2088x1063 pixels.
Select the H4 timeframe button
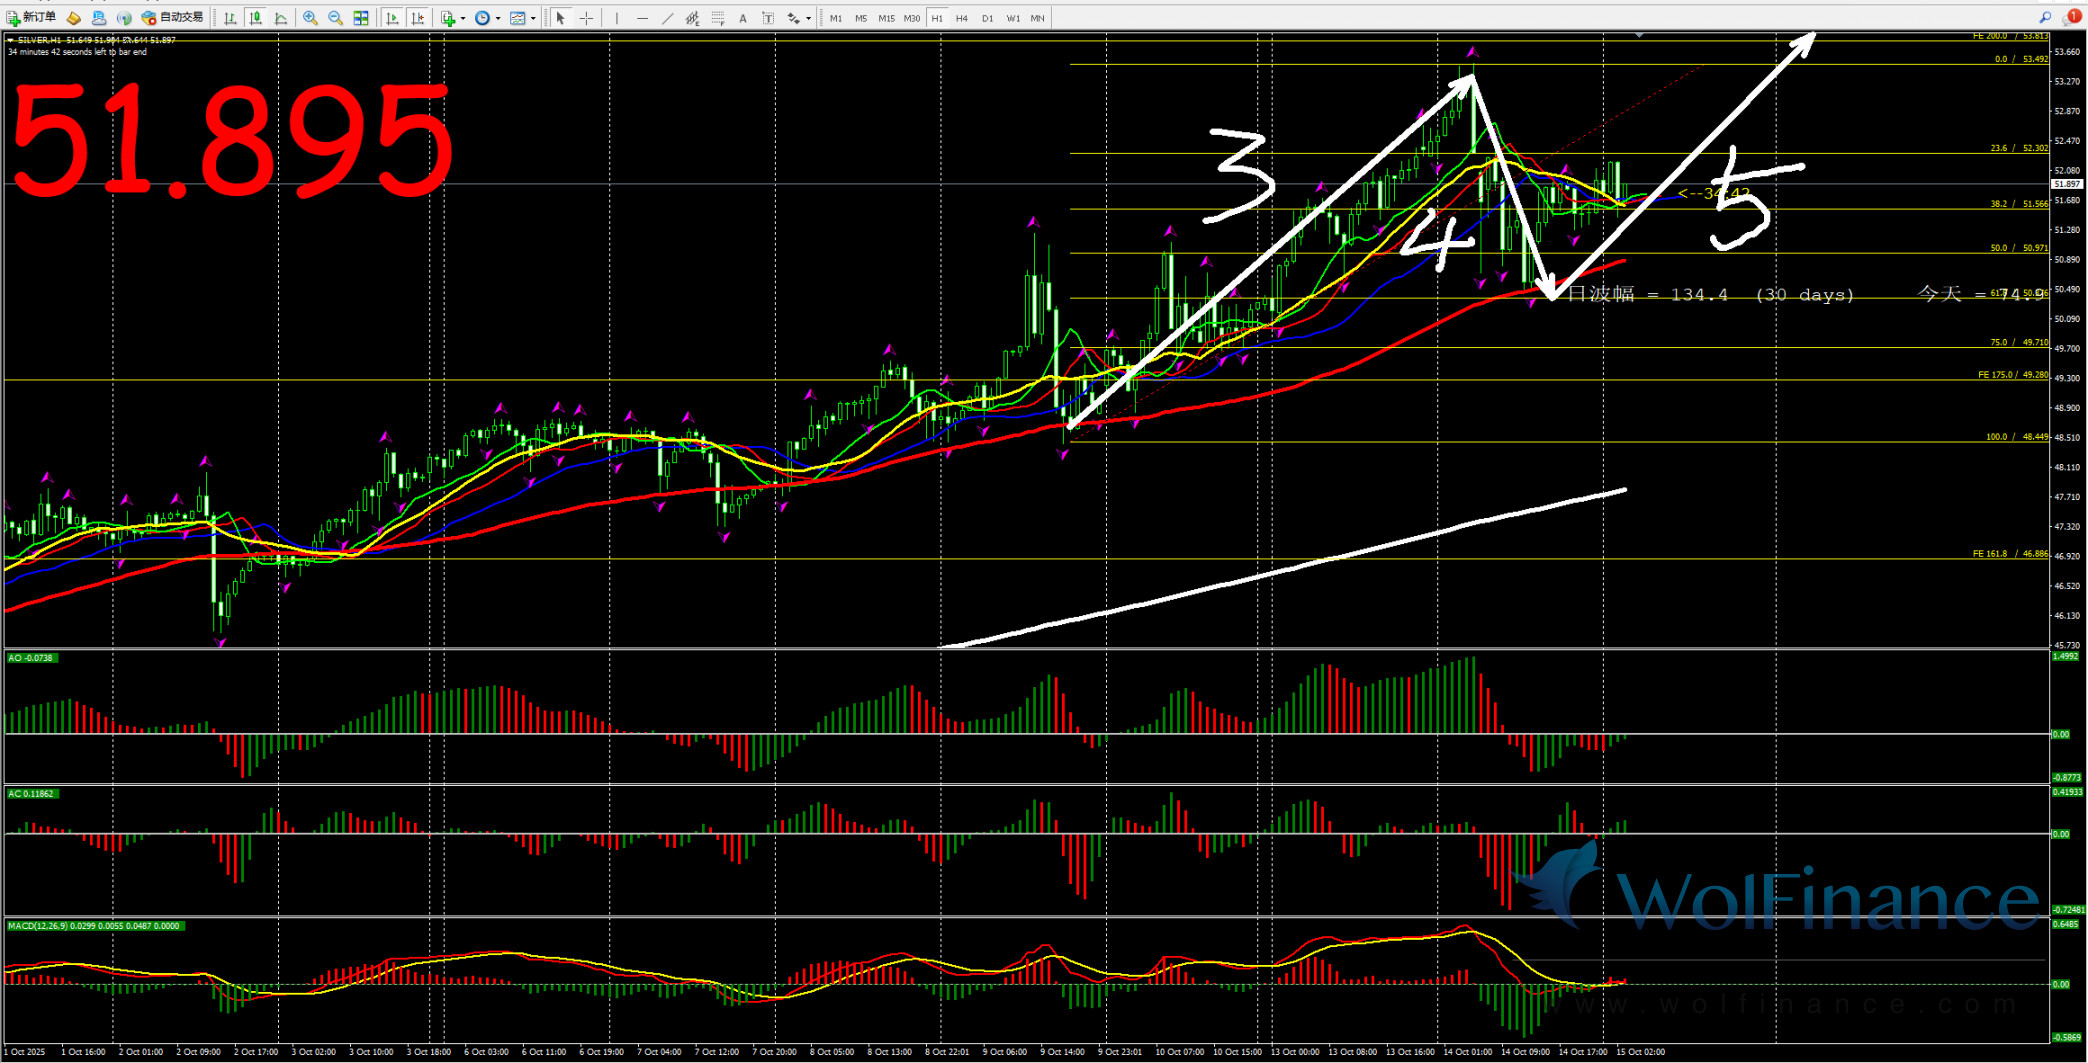coord(962,18)
